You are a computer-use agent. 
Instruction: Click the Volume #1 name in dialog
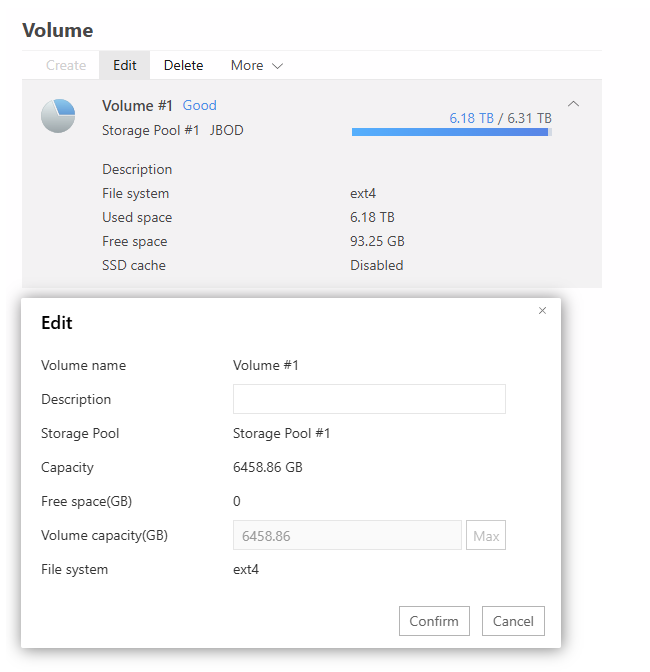(266, 365)
